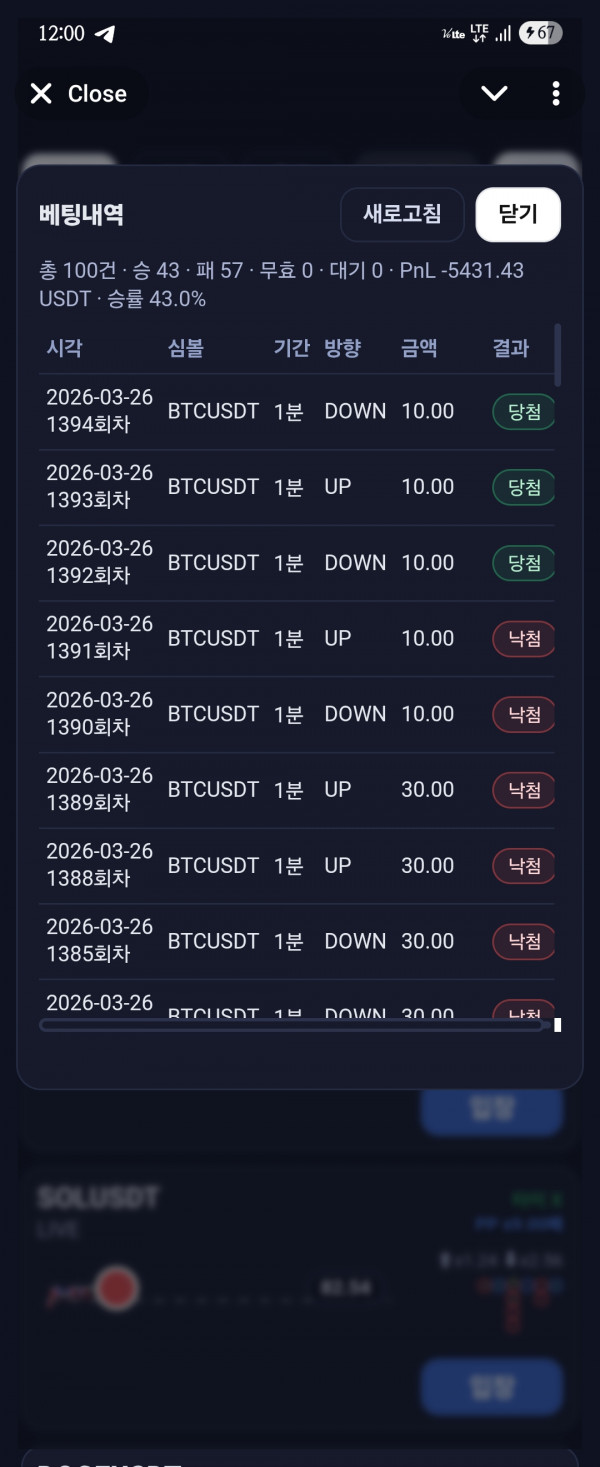Click the 당첨 badge for round 1393
The image size is (600, 1467).
[523, 487]
